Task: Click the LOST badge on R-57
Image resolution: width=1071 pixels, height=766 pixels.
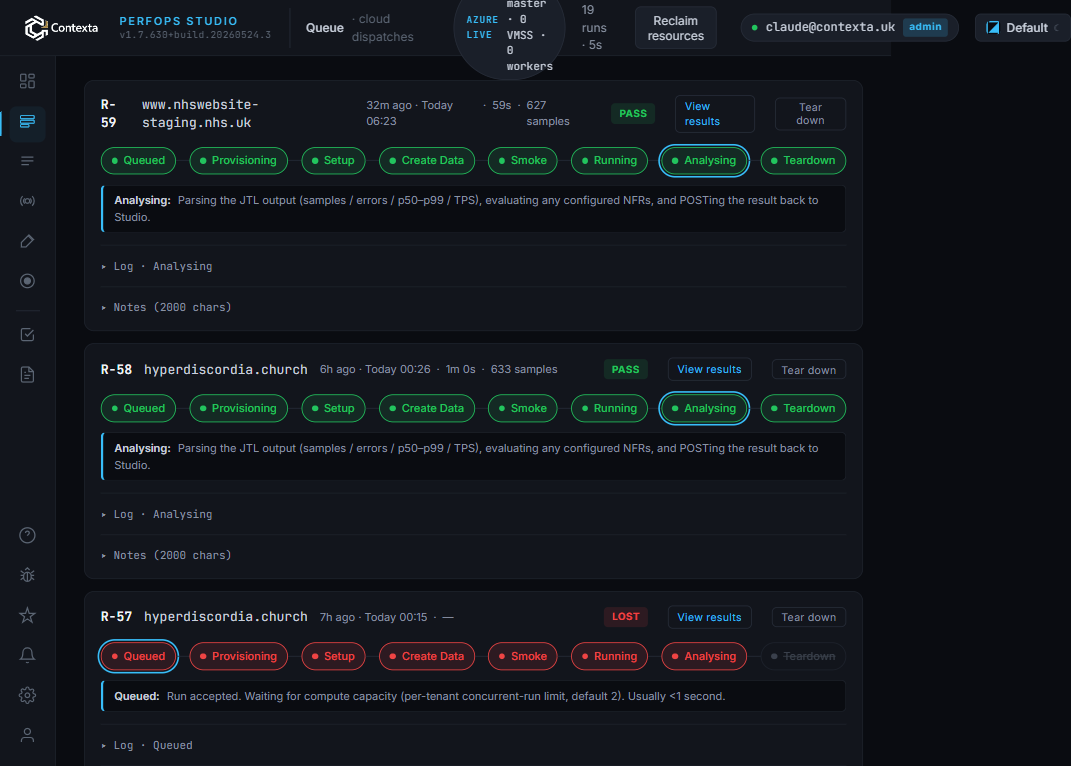Action: [626, 617]
